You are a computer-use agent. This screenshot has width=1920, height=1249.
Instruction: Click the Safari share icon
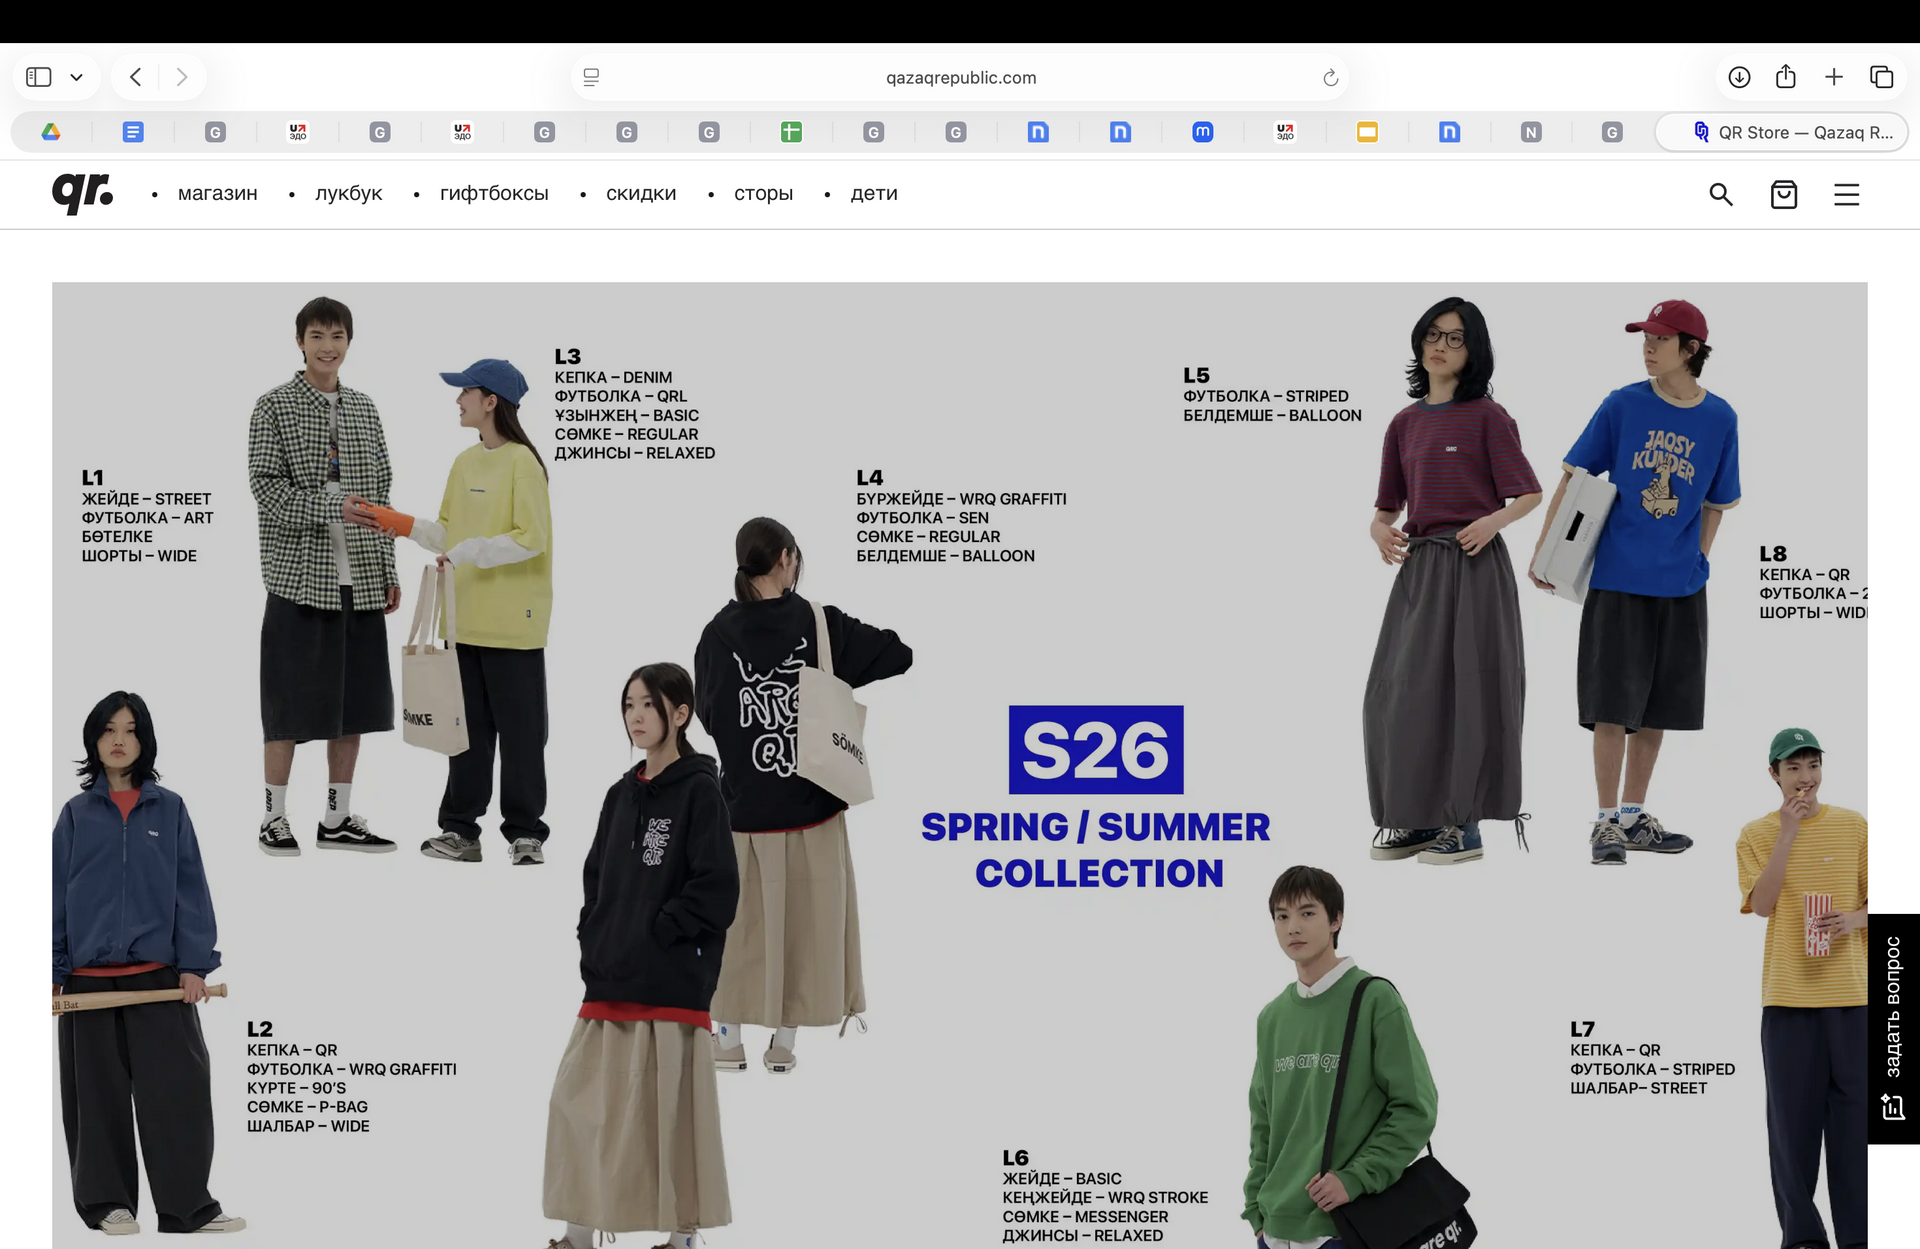tap(1786, 77)
